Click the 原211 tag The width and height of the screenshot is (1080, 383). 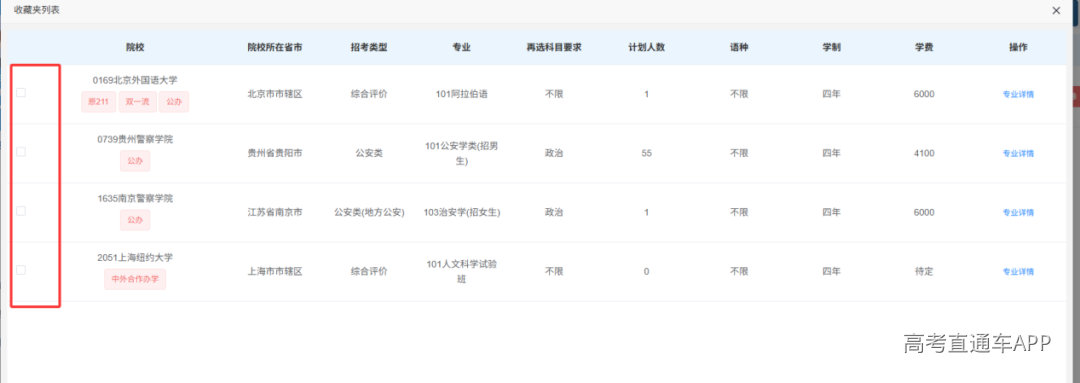click(98, 102)
